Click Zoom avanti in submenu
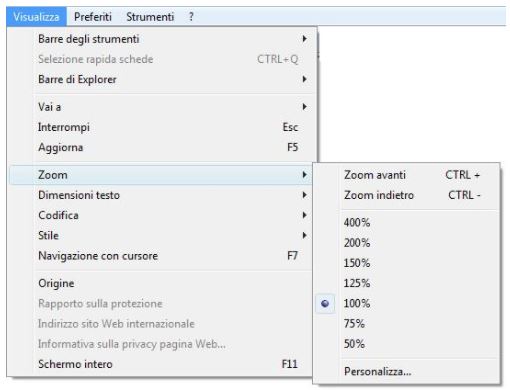Screen dimensions: 510x390 (407, 175)
